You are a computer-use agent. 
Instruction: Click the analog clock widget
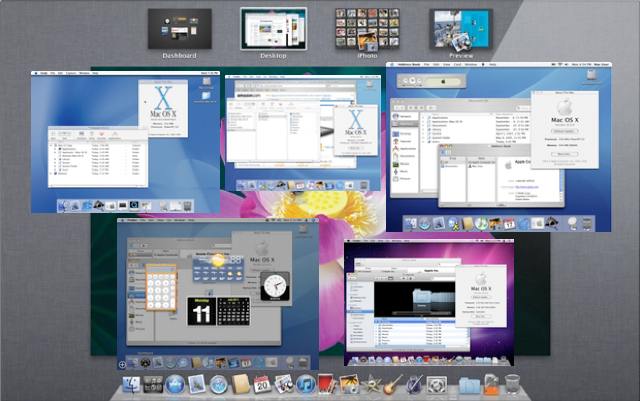pyautogui.click(x=275, y=286)
